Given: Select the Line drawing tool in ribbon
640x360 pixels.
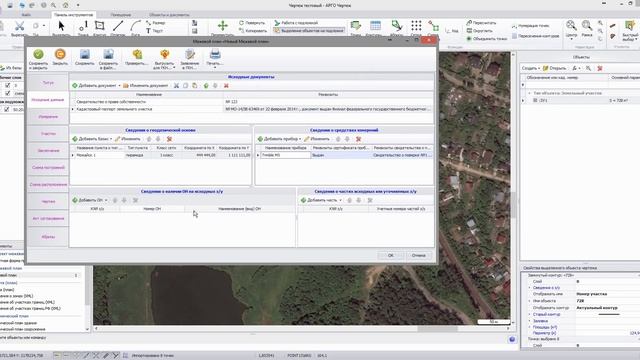Looking at the screenshot, I should [x=118, y=26].
